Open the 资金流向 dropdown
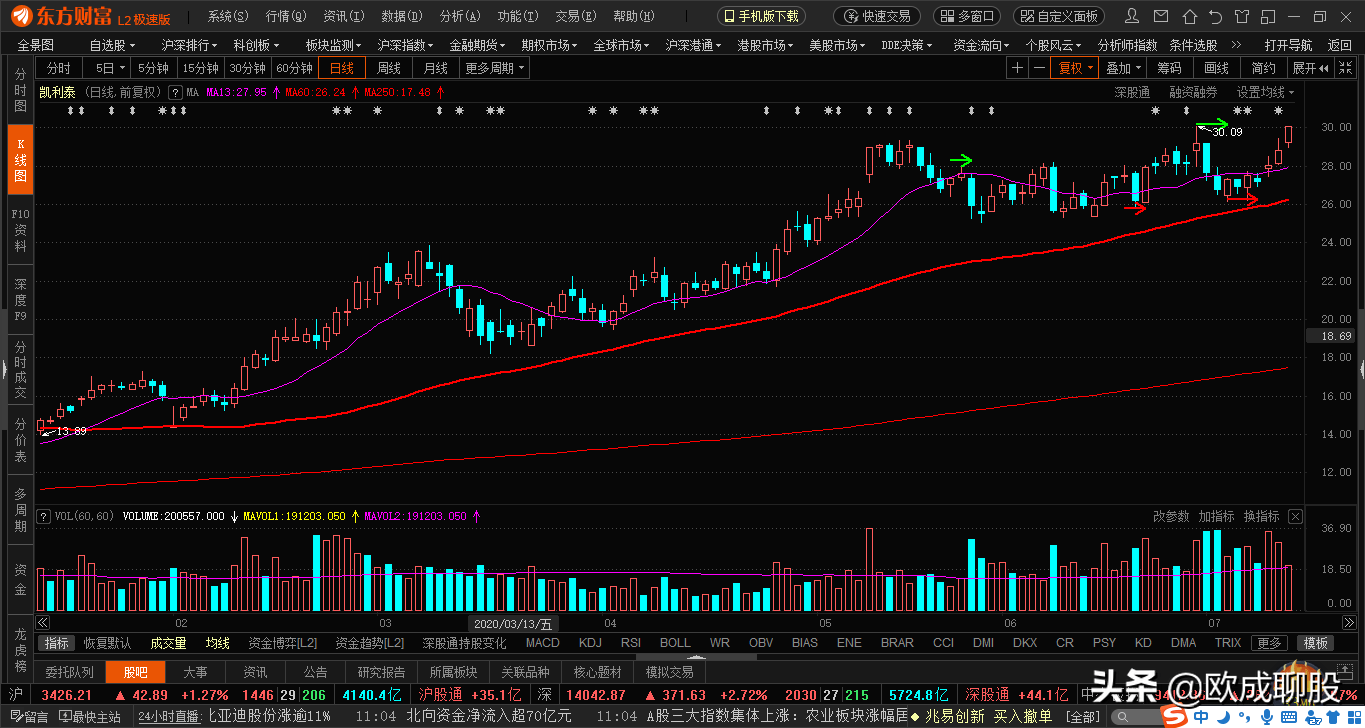 (979, 45)
